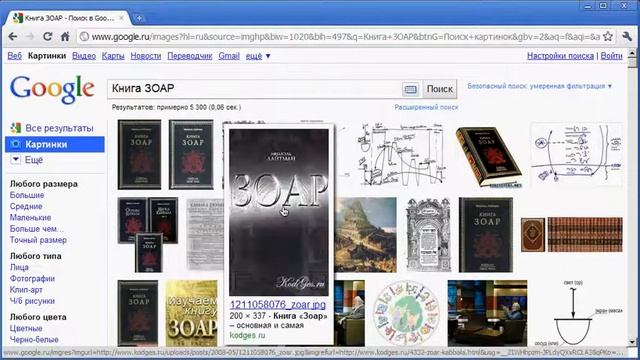Screen dimensions: 640x360
Task: Open the 'изучаем книгу ЗОАР' golden thumbnail
Action: (191, 313)
